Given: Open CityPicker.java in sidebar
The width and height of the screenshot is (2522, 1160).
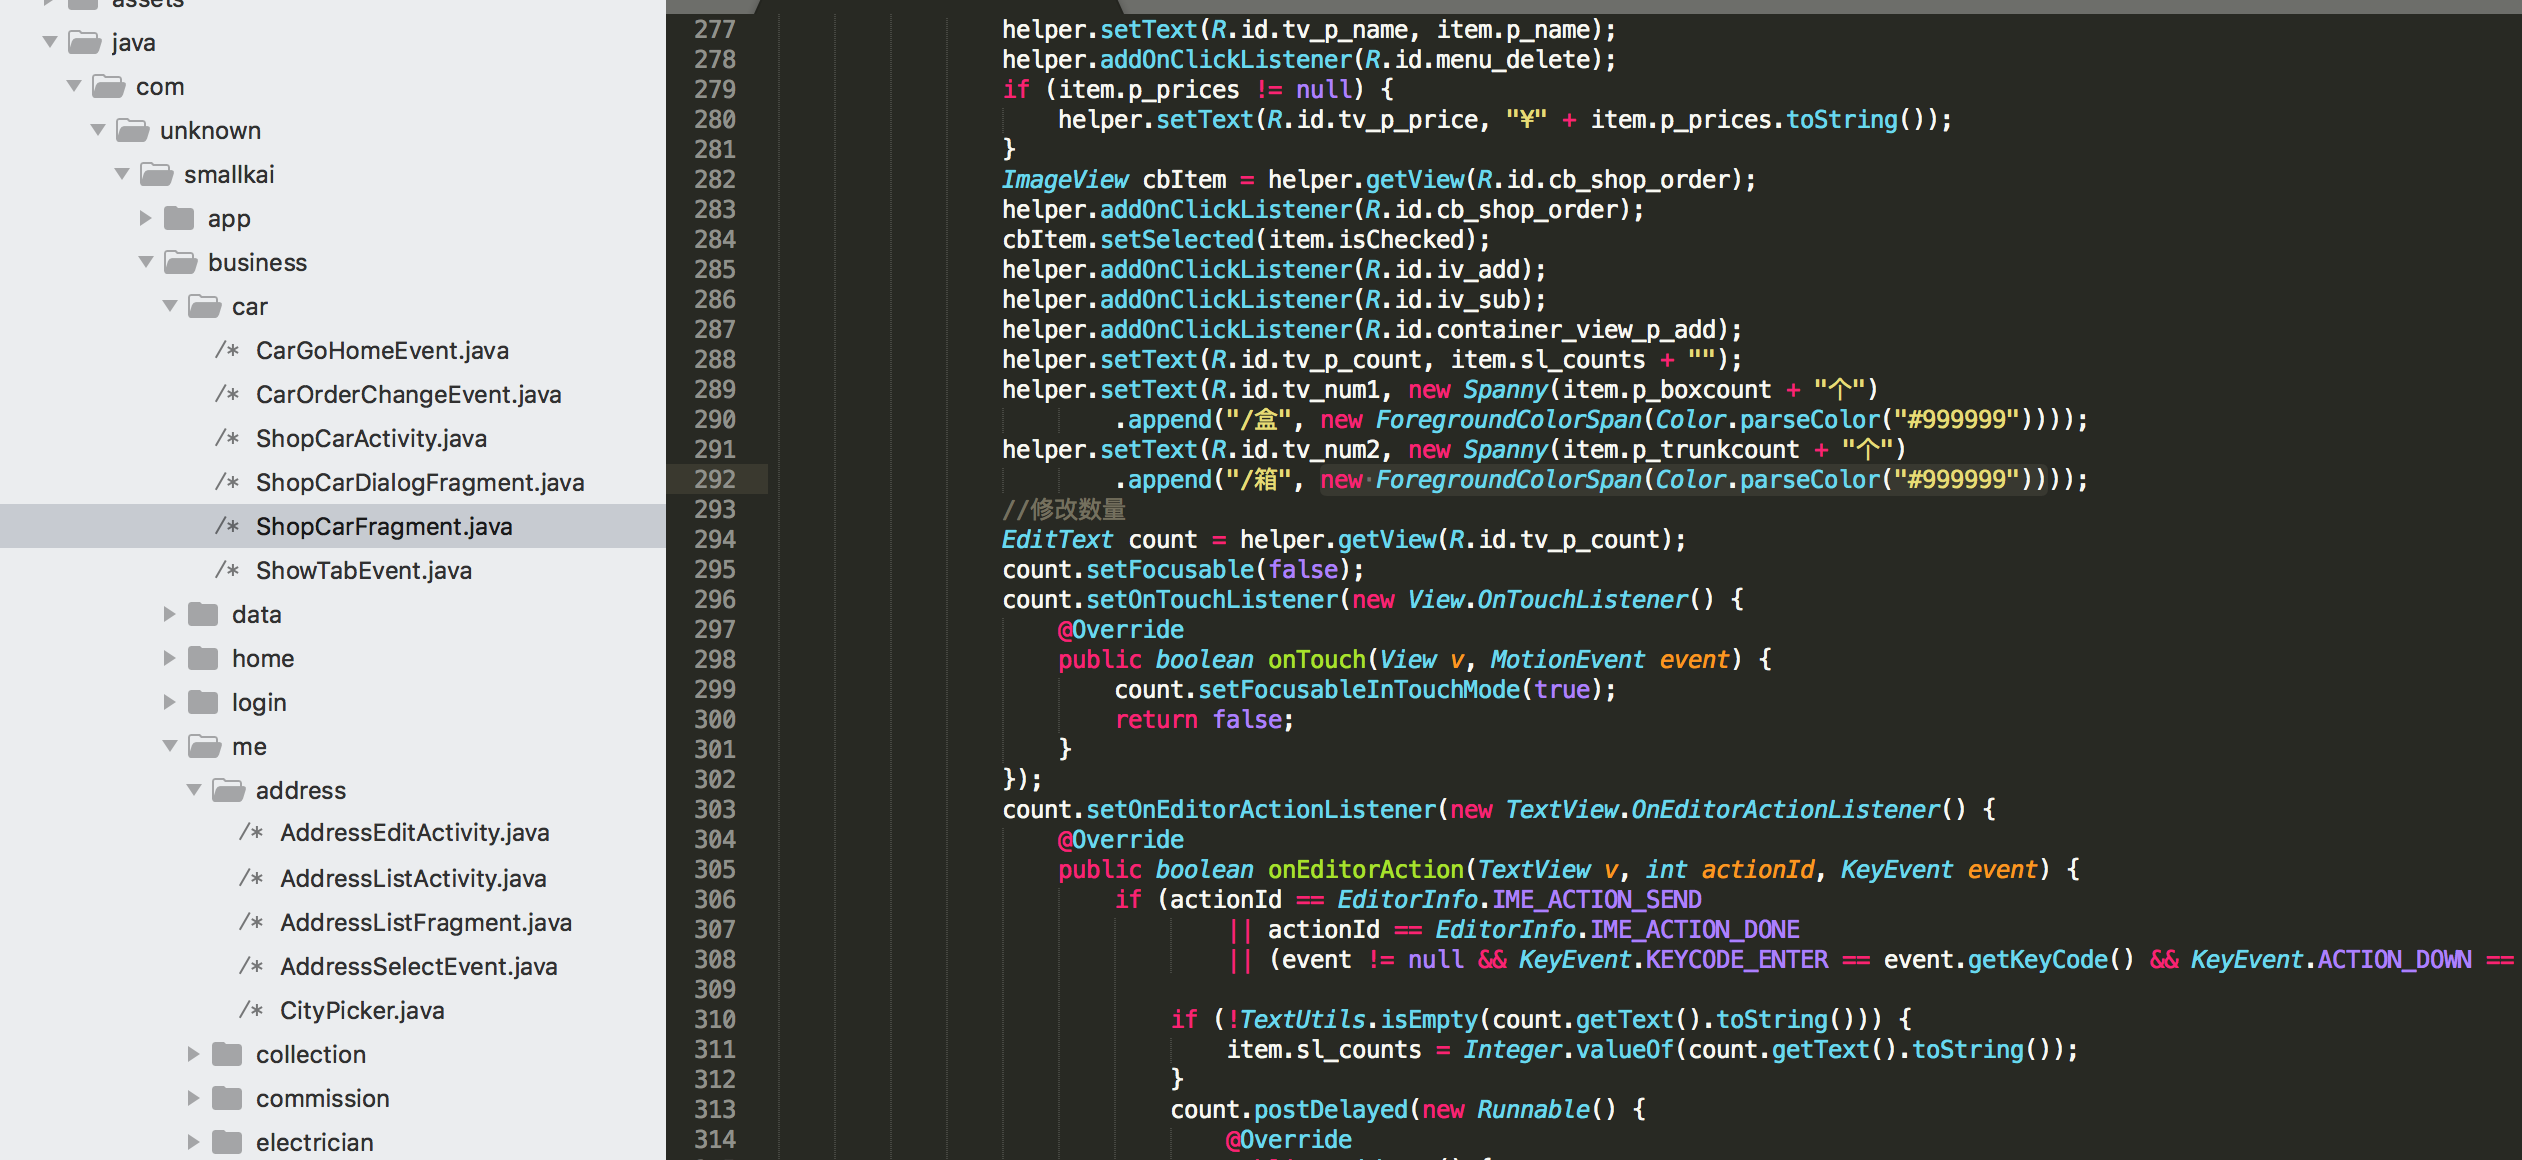Looking at the screenshot, I should [x=362, y=1011].
